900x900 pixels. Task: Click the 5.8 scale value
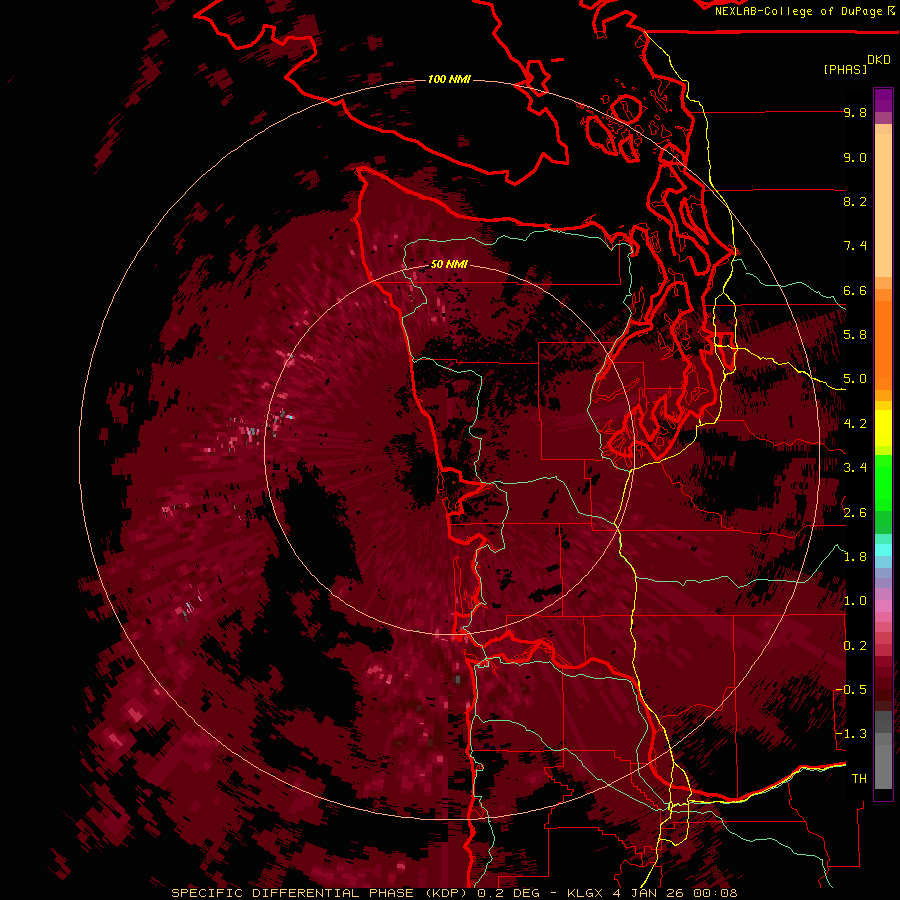click(x=855, y=335)
